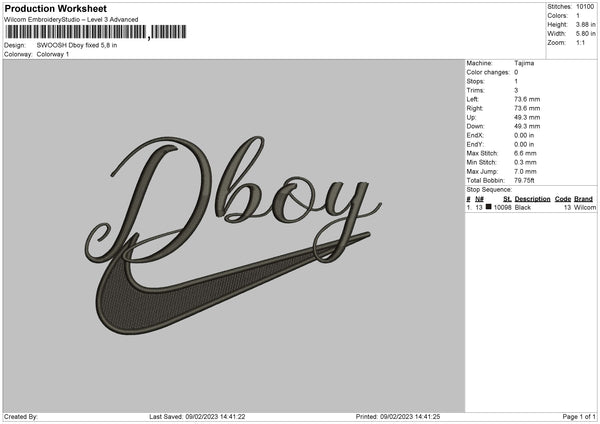Click the Description column header
Screen dimensions: 600x424
click(x=532, y=199)
